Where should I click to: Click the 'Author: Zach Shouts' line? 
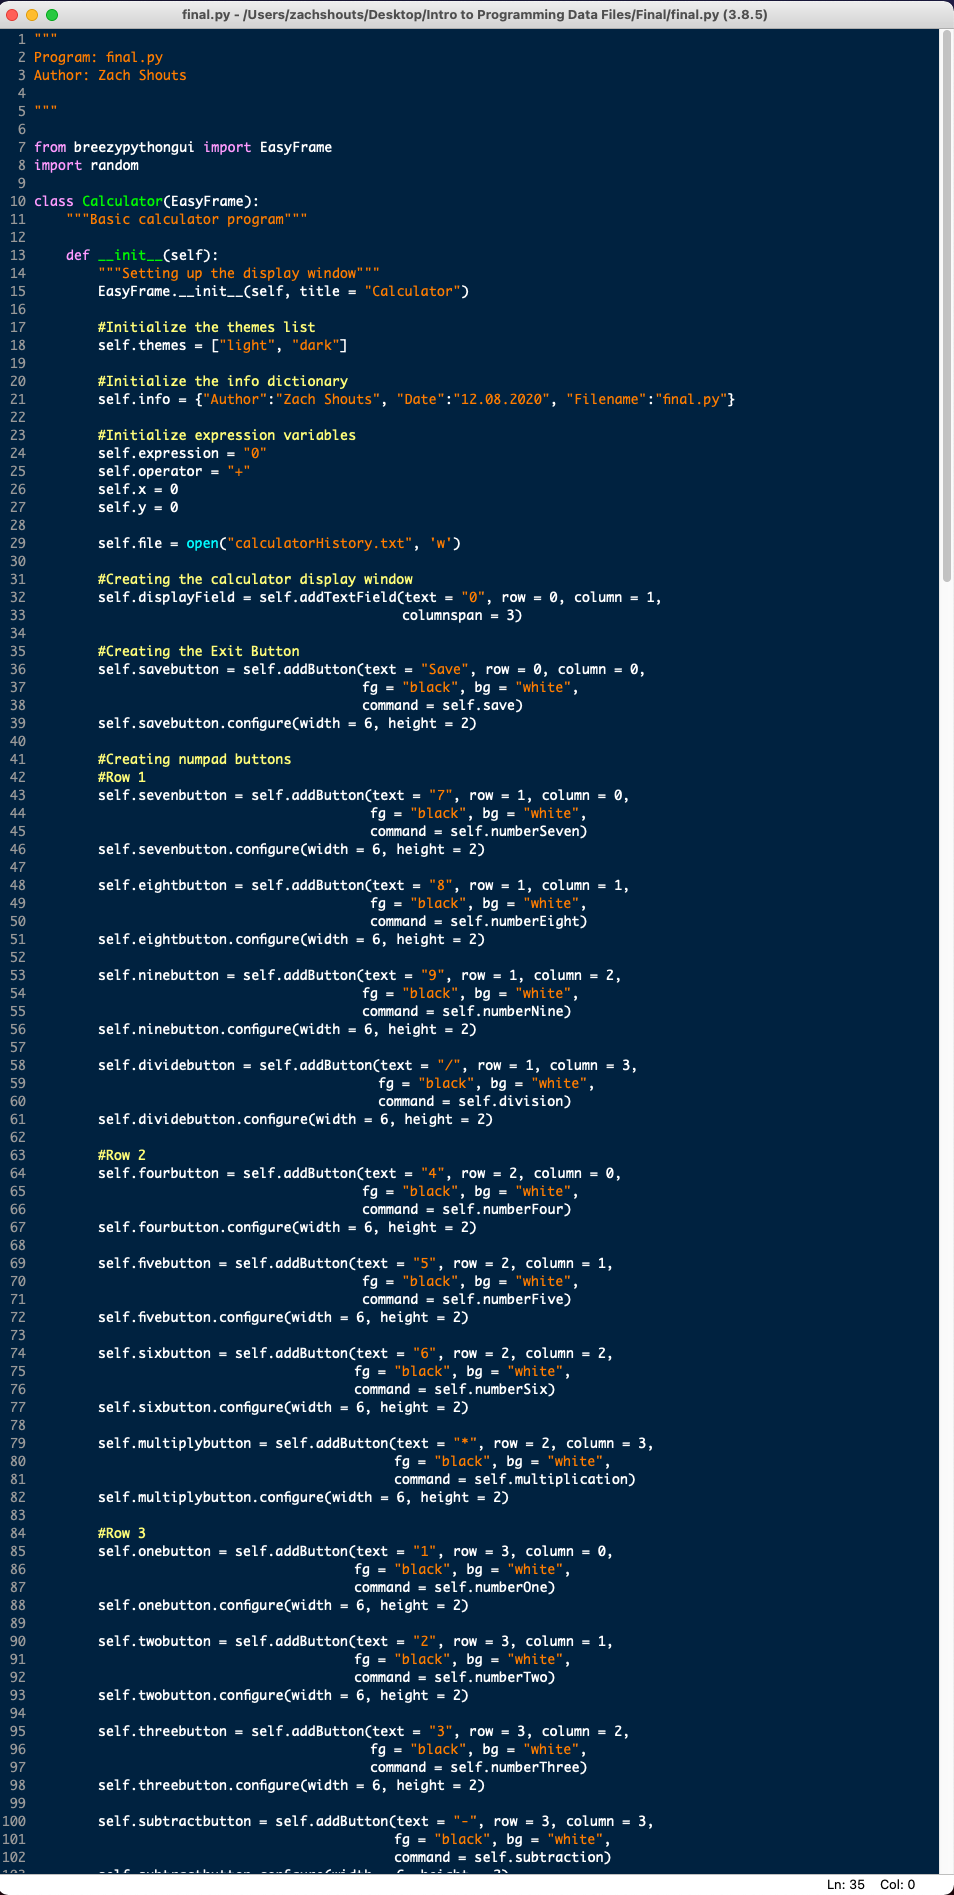coord(110,75)
